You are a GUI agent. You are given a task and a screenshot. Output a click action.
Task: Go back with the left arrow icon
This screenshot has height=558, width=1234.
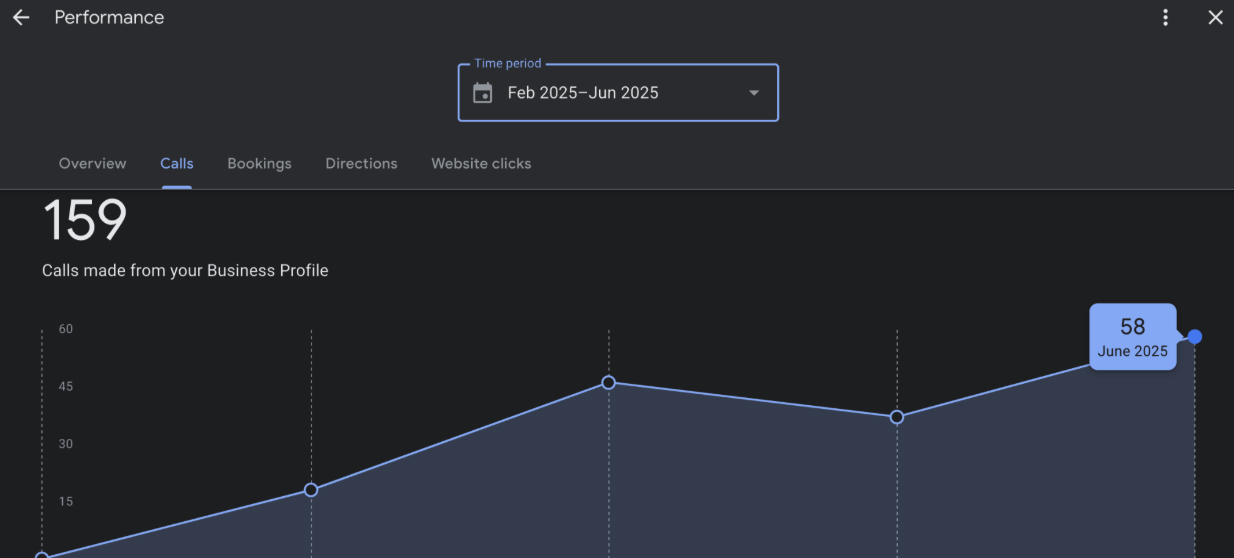[x=21, y=18]
